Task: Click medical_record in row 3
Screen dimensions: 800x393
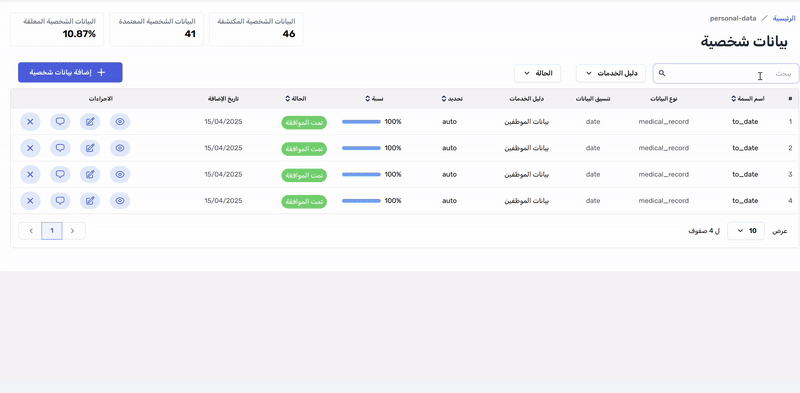Action: click(664, 175)
